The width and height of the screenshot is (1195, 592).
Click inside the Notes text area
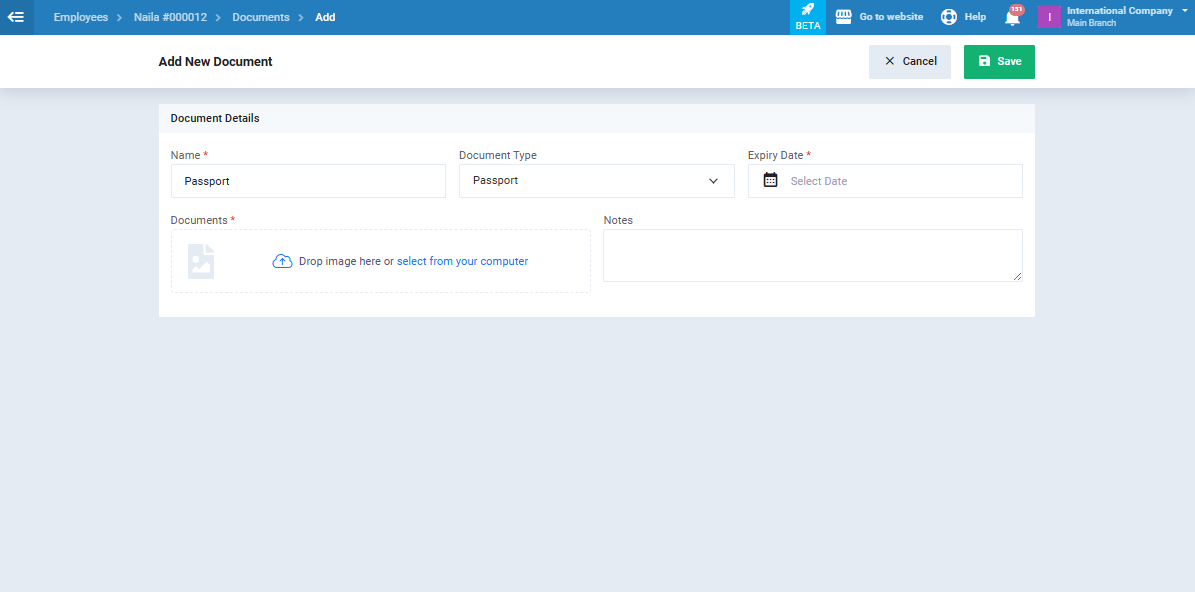812,255
